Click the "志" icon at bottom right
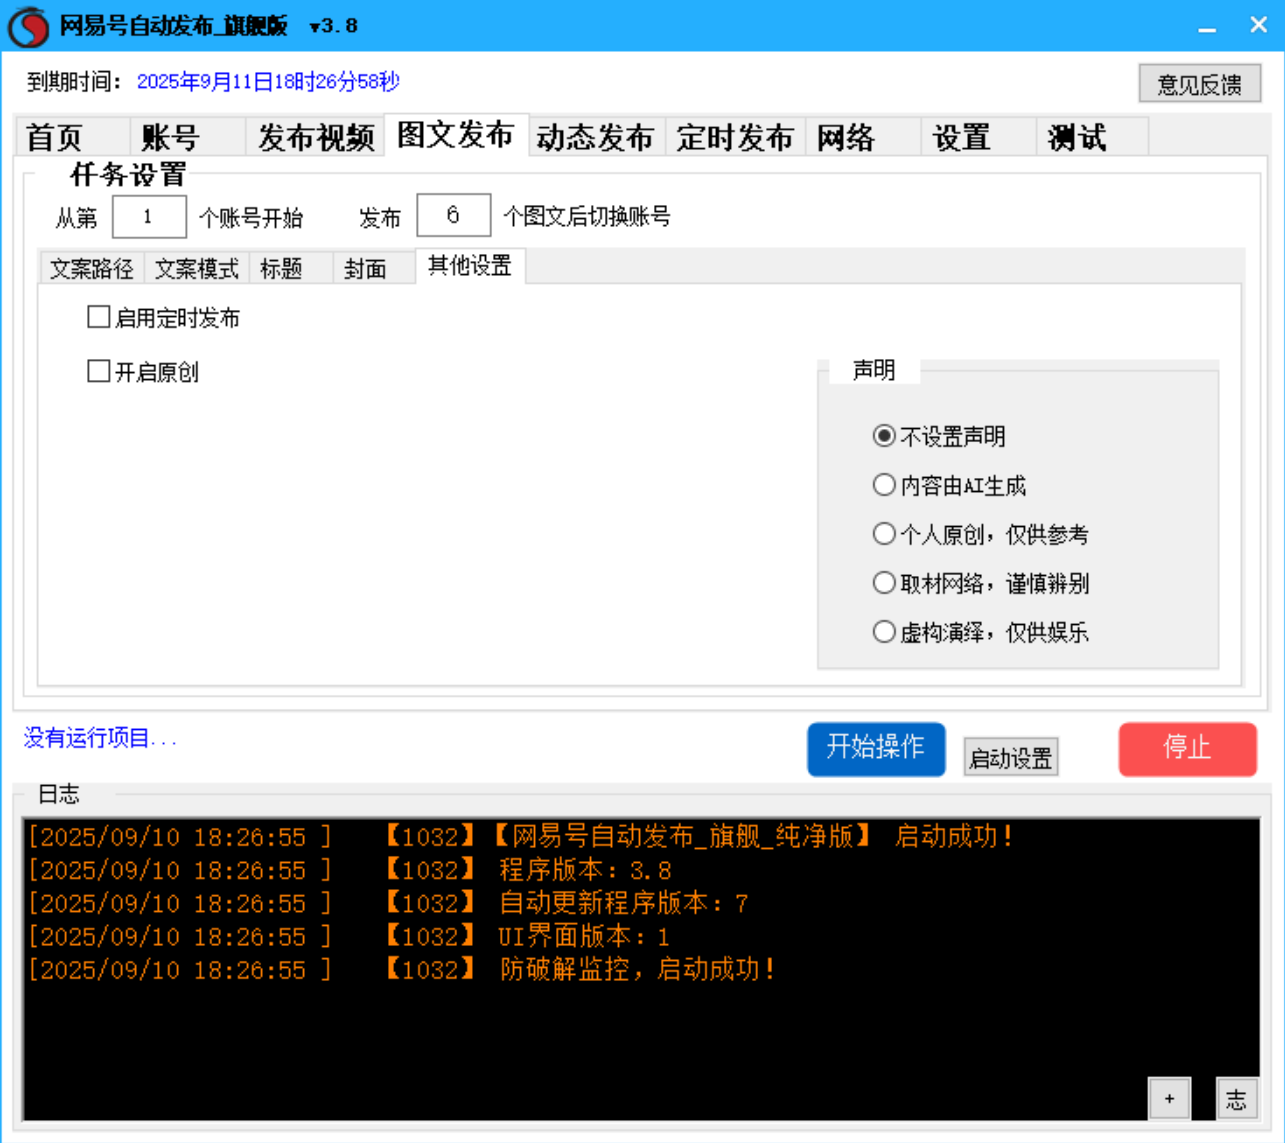 (x=1238, y=1097)
